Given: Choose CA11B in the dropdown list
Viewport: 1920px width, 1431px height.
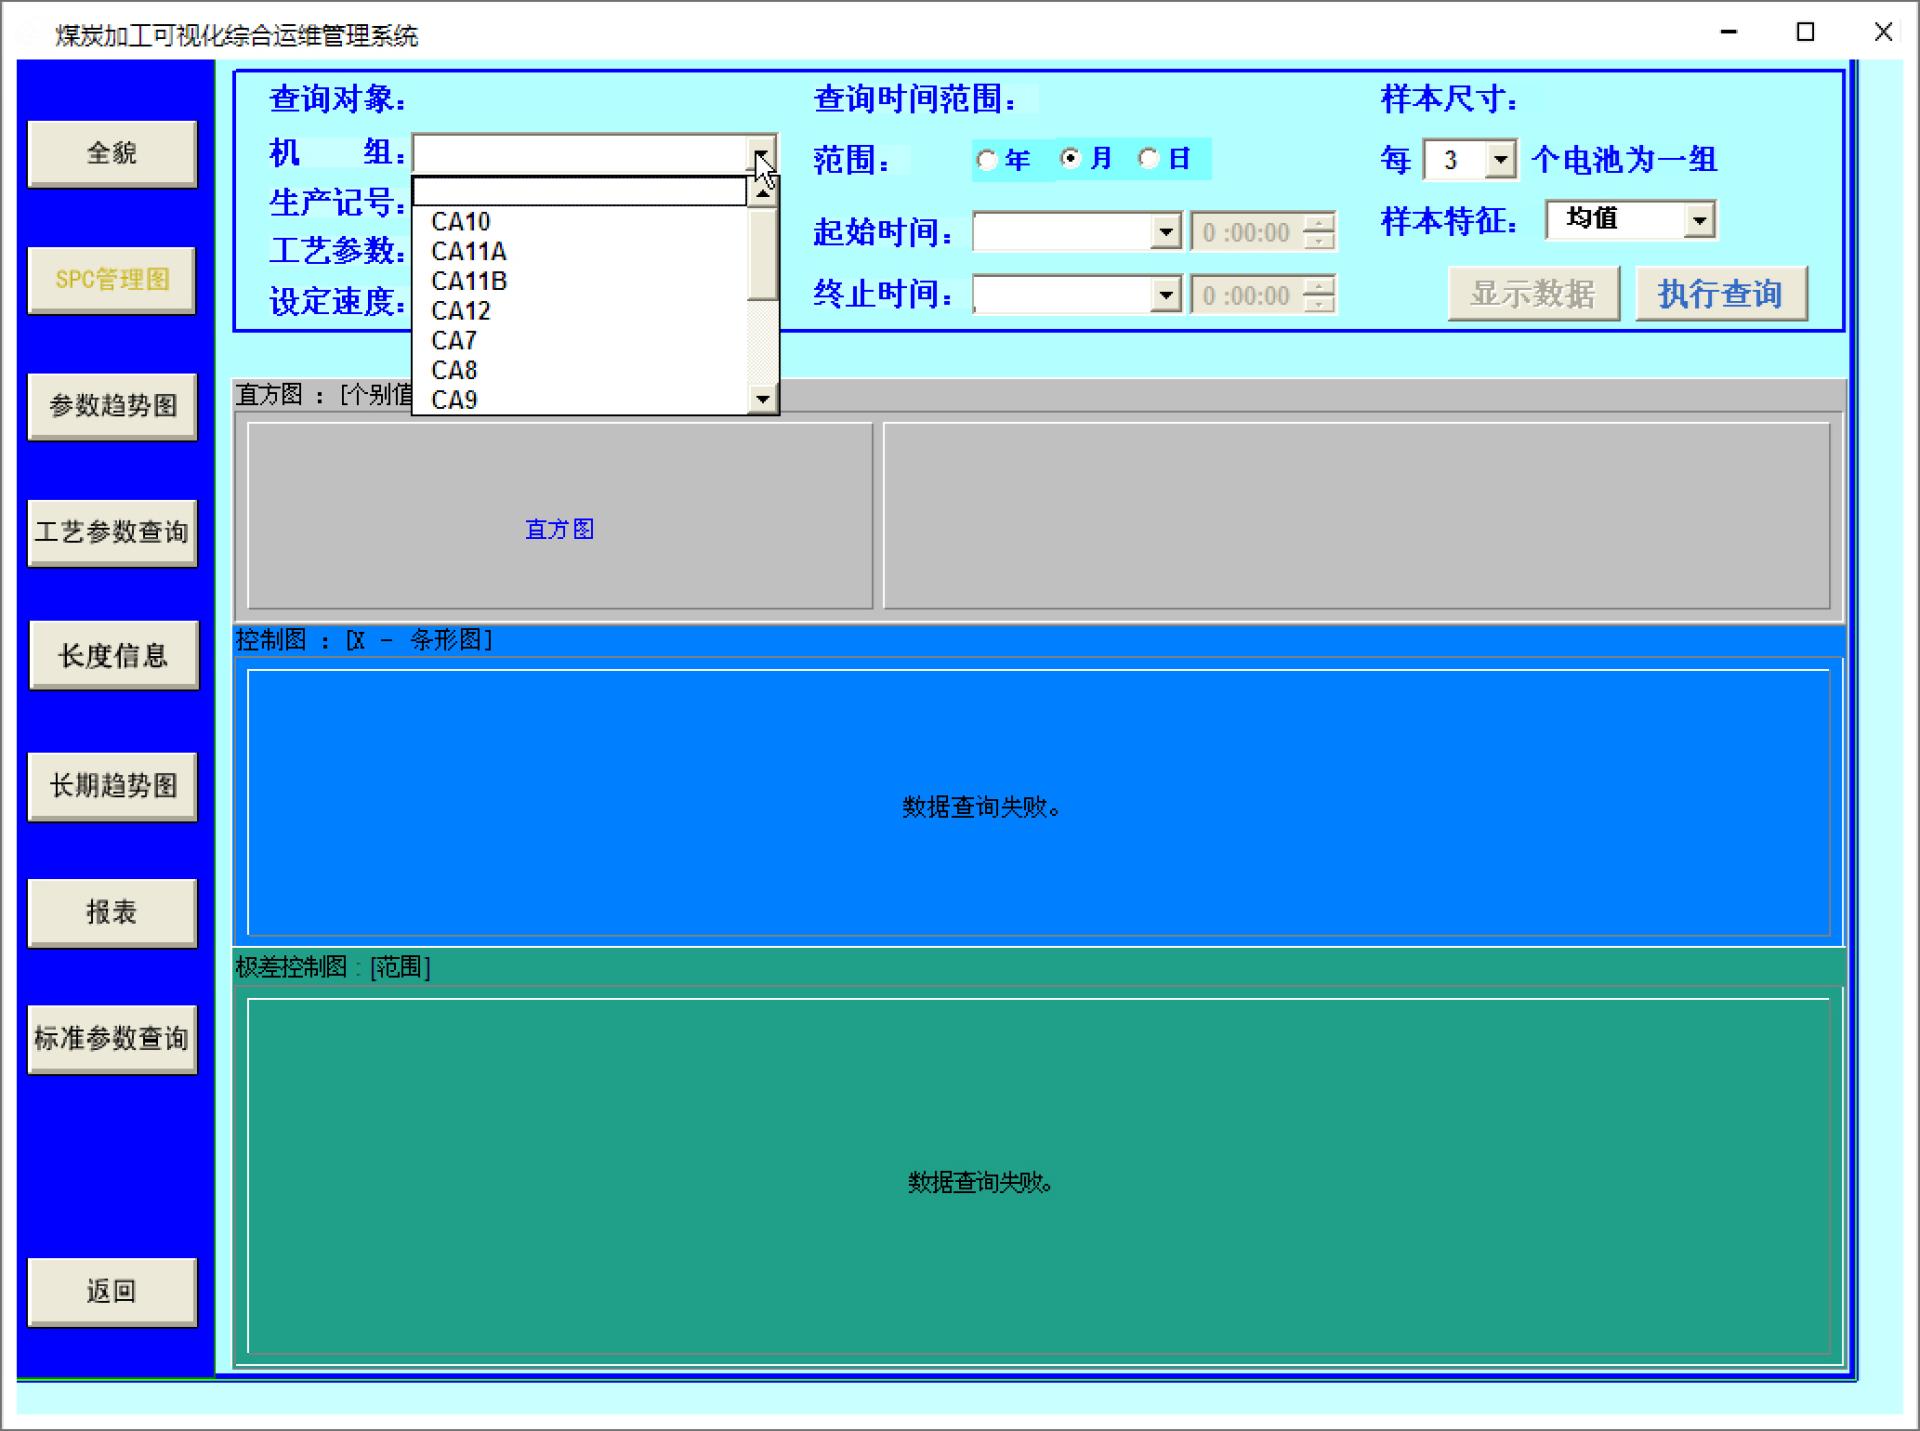Looking at the screenshot, I should click(x=469, y=281).
